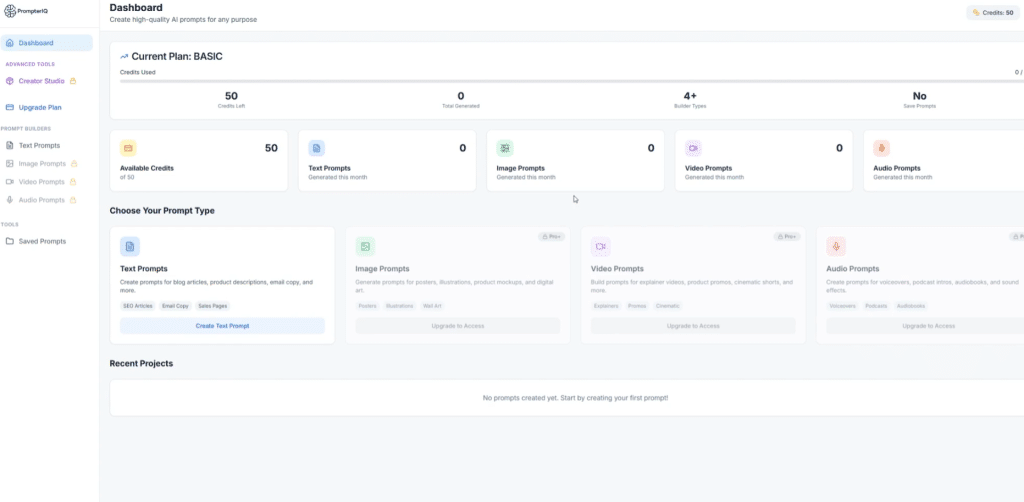Viewport: 1024px width, 502px height.
Task: Open Saved Prompts in the sidebar
Action: tap(42, 241)
